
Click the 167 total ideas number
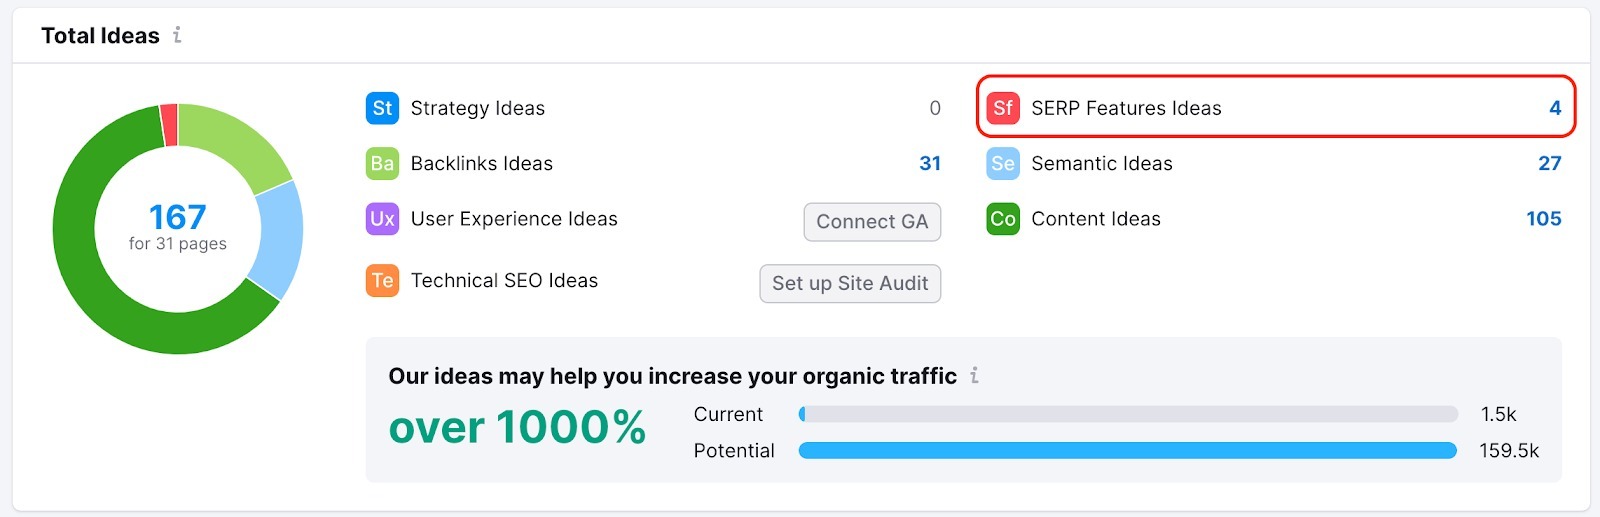[177, 217]
